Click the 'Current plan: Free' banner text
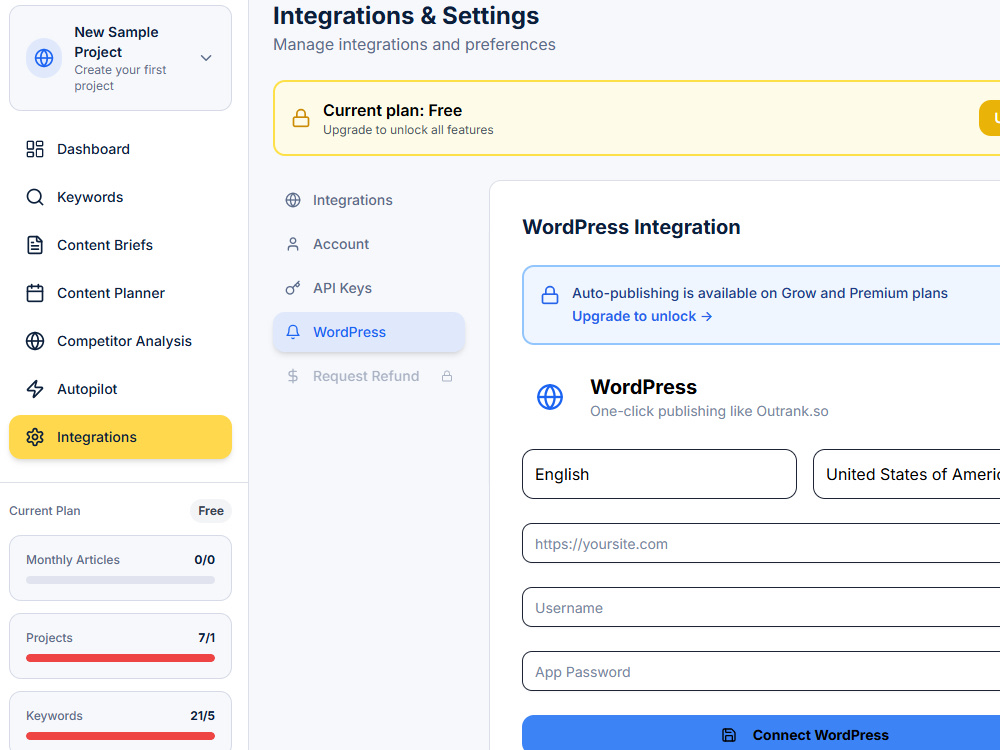The image size is (1000, 750). pos(392,110)
